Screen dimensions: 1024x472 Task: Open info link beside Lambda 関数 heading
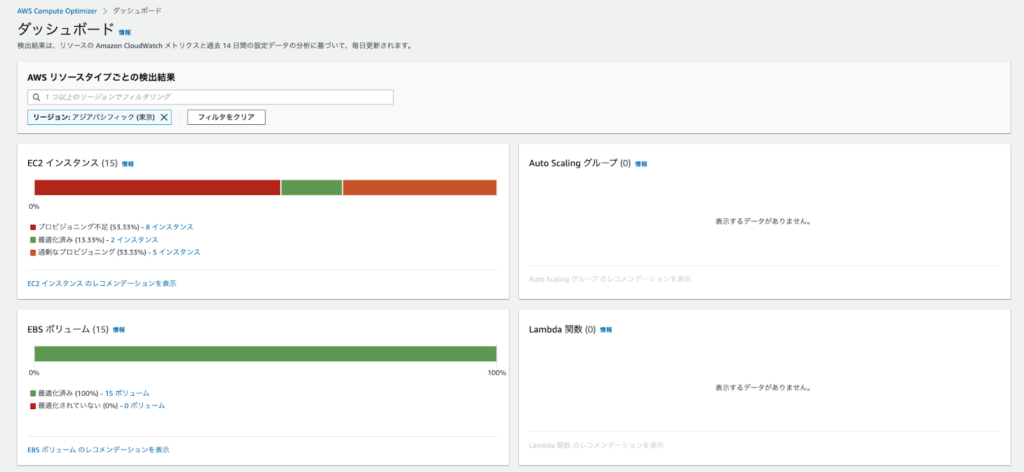click(606, 330)
